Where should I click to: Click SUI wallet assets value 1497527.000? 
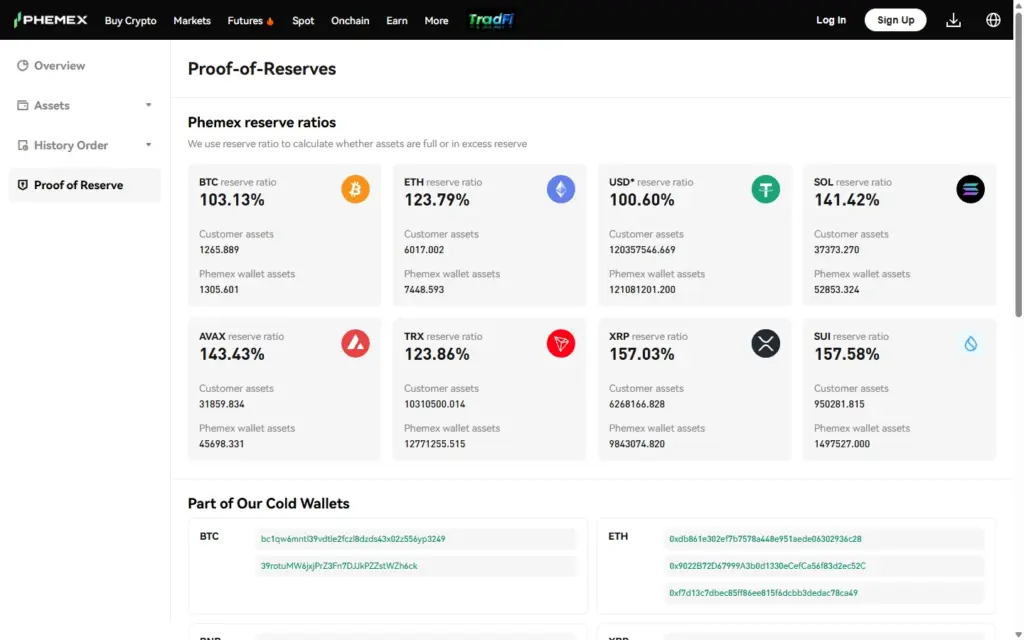click(x=842, y=443)
